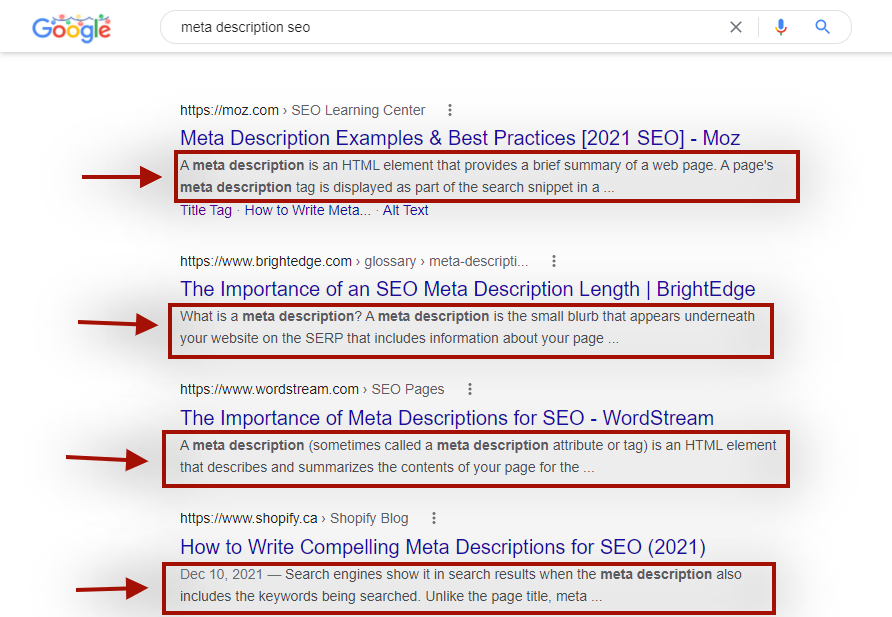Open The Importance of an SEO Meta Description Length link

(468, 289)
